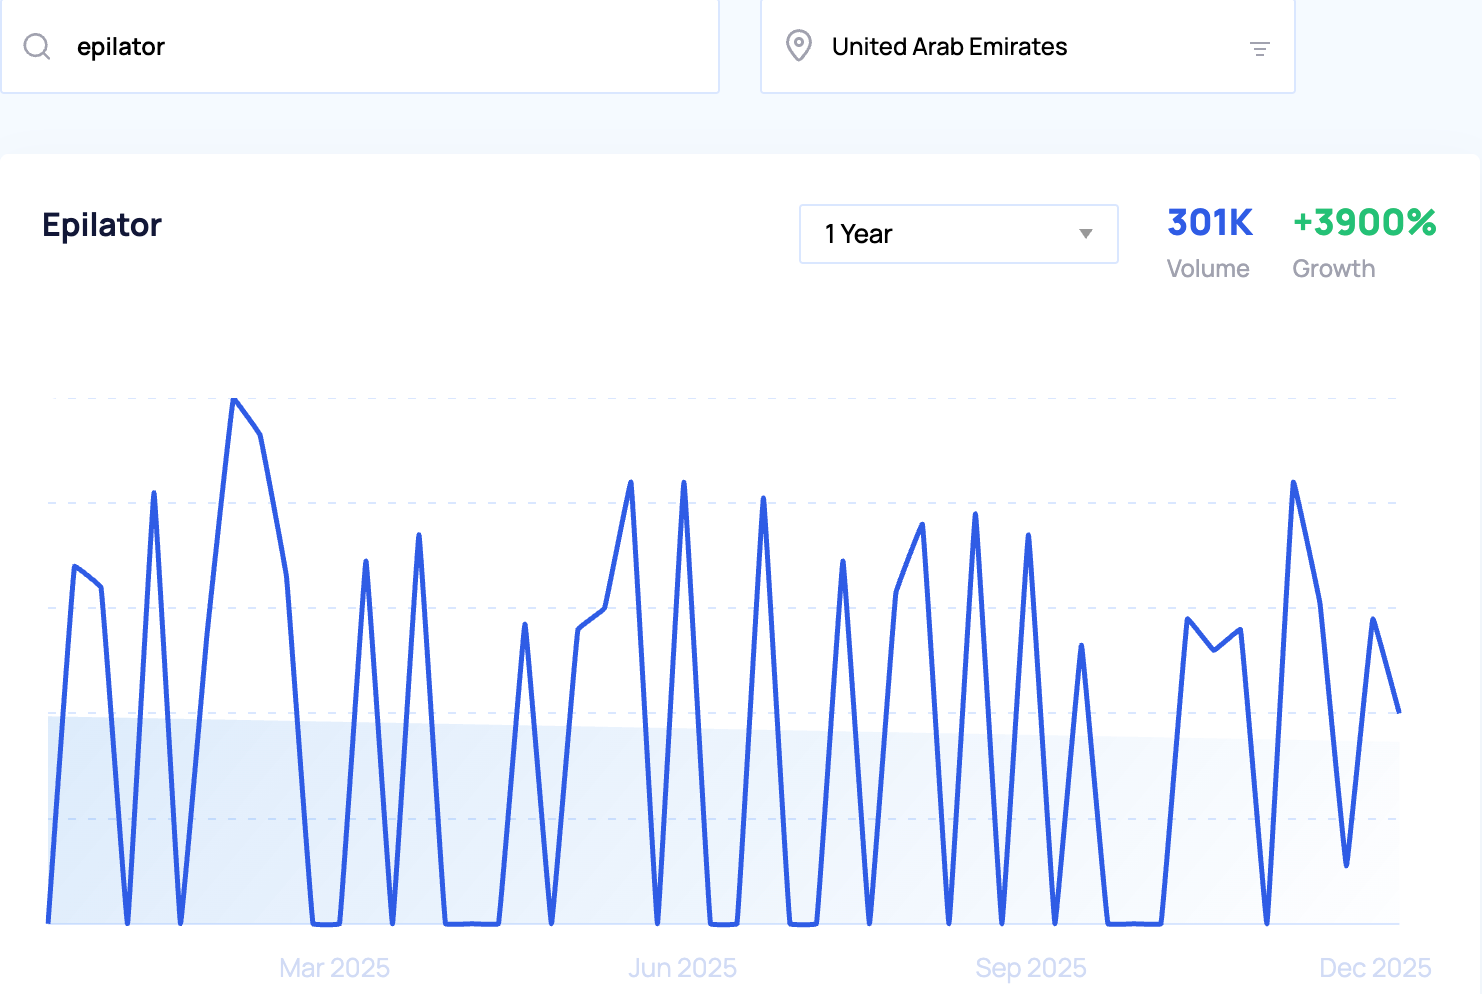Click the Epilator chart heading
1482x994 pixels.
[x=102, y=225]
